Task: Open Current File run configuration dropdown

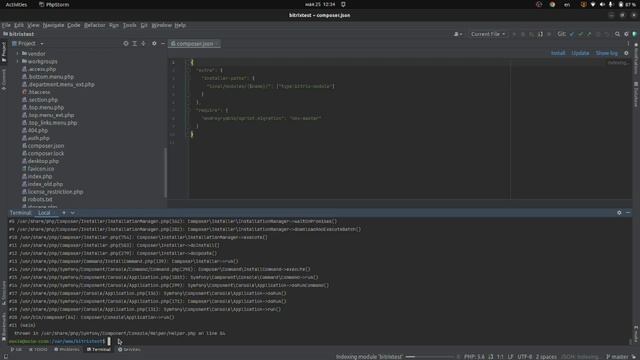Action: tap(488, 34)
